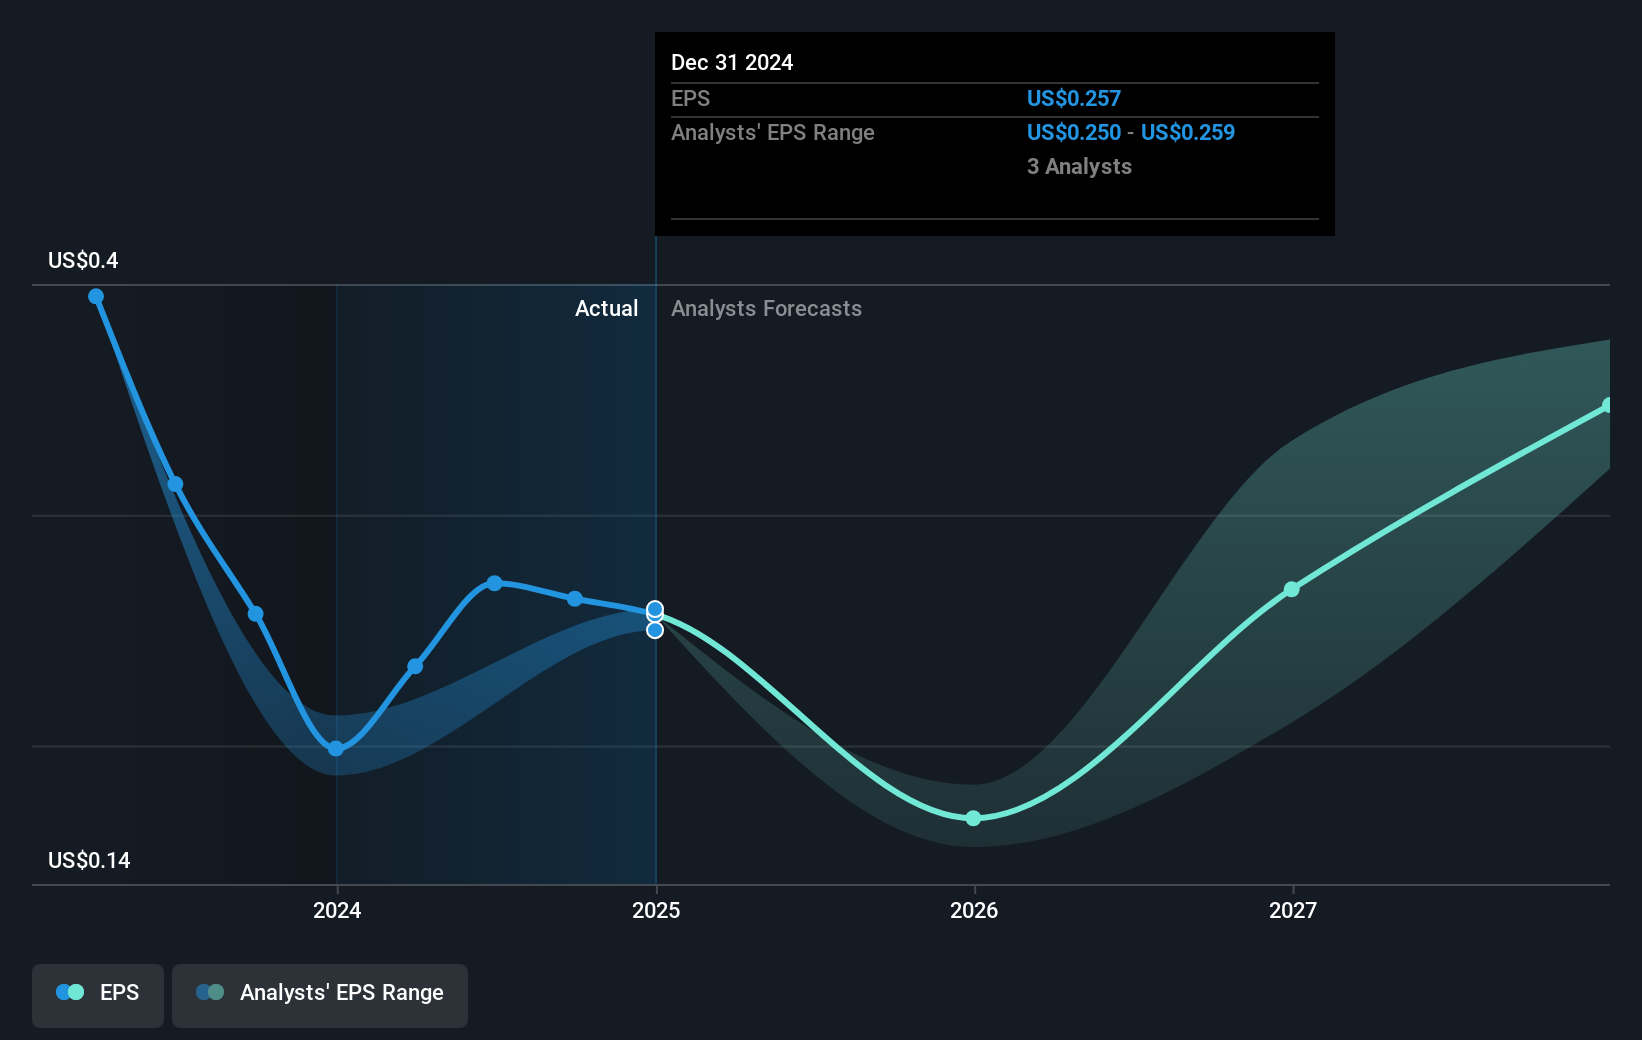The image size is (1642, 1040).
Task: Click the 2026 x-axis label
Action: click(x=974, y=910)
